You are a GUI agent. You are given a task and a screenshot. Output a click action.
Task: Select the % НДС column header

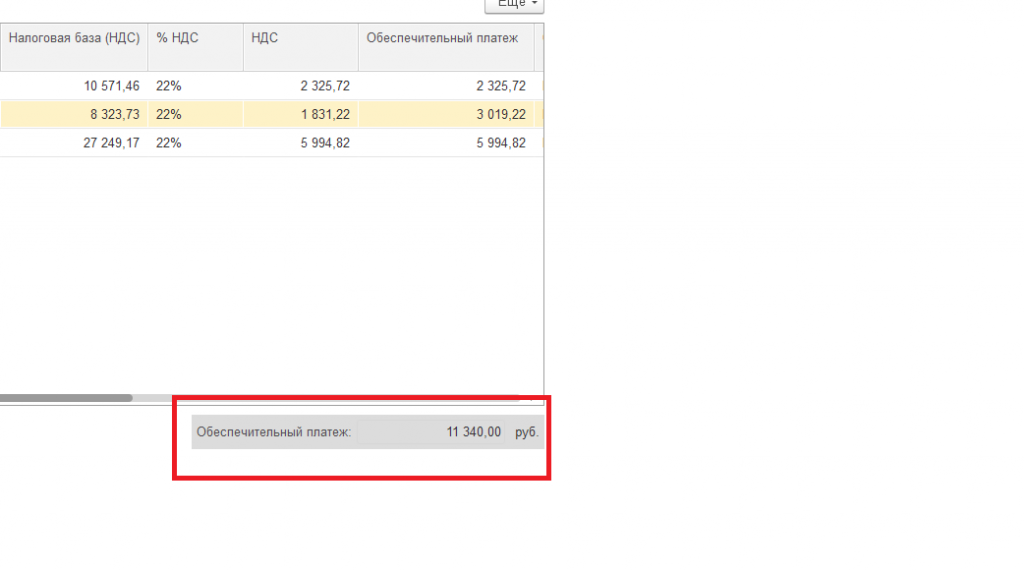[x=195, y=47]
